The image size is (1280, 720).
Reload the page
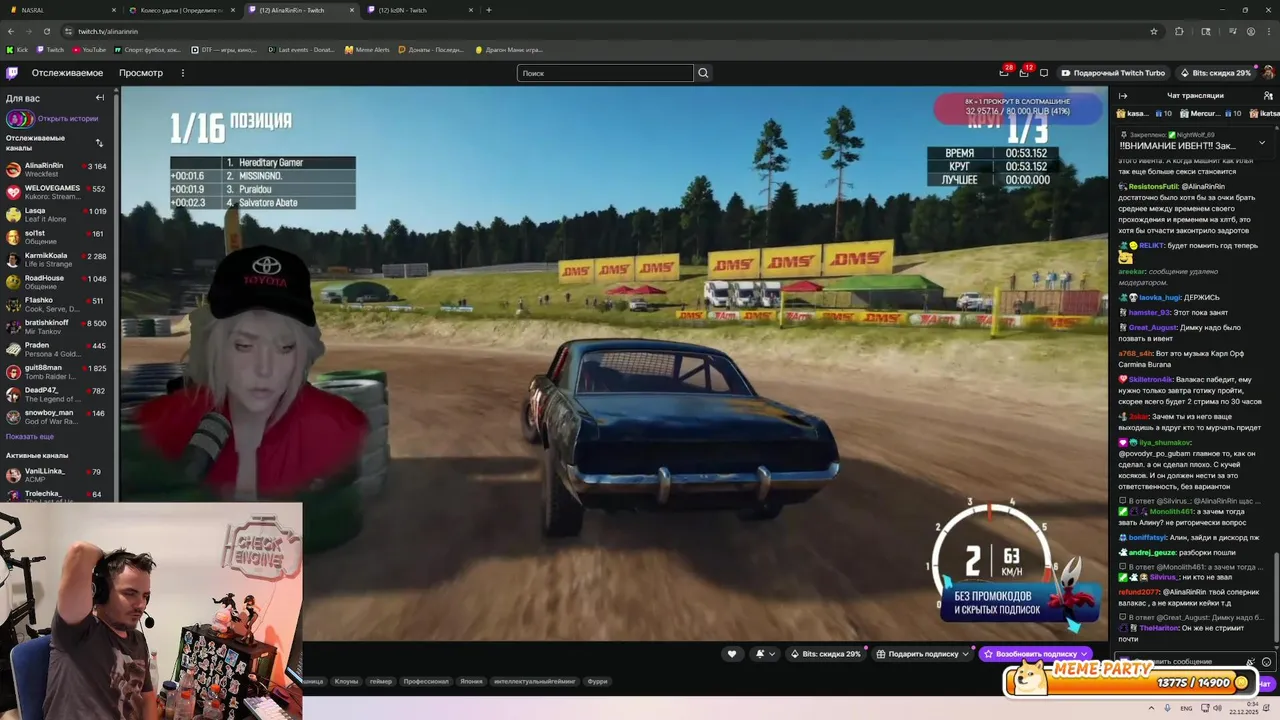48,31
